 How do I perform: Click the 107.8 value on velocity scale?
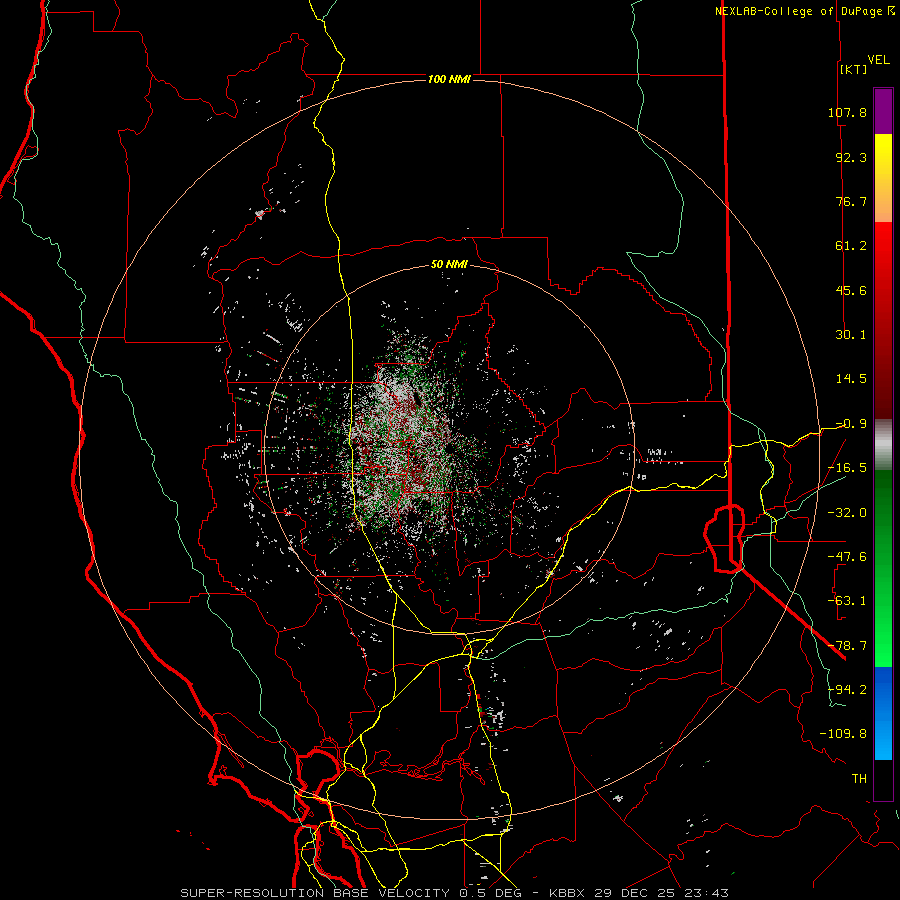tap(847, 112)
